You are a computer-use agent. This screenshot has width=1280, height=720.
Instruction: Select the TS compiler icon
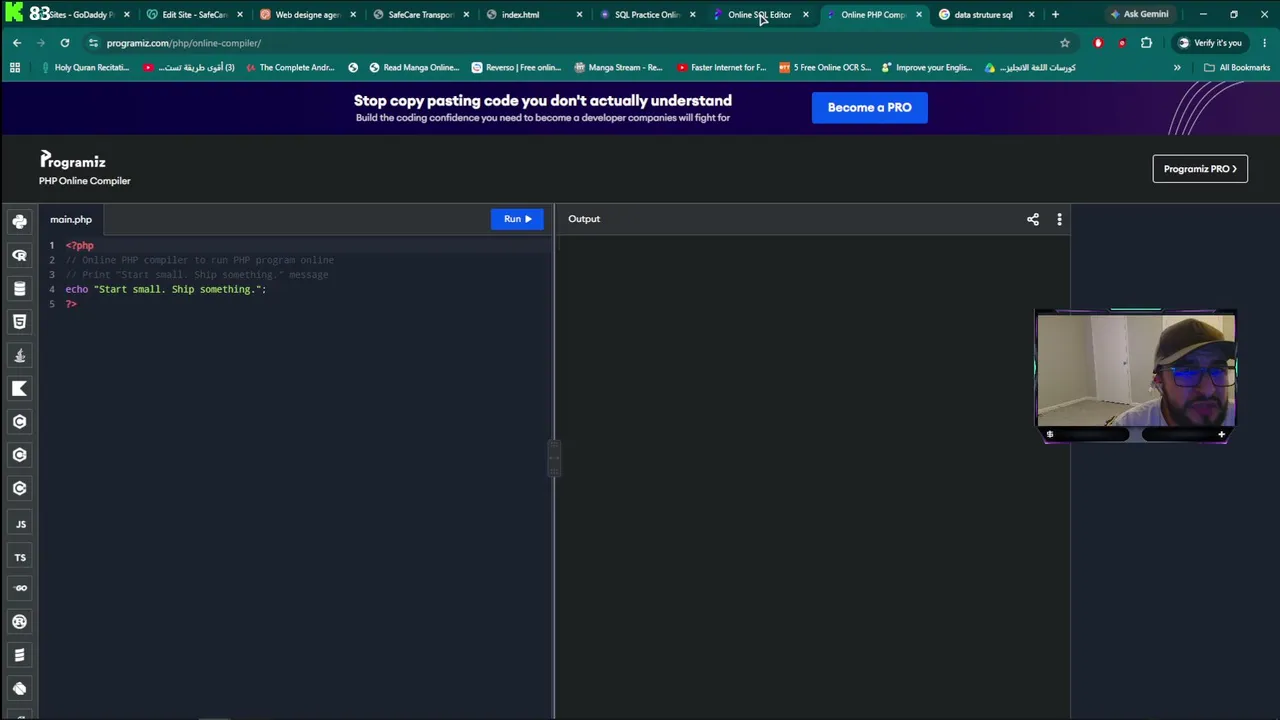[x=20, y=557]
